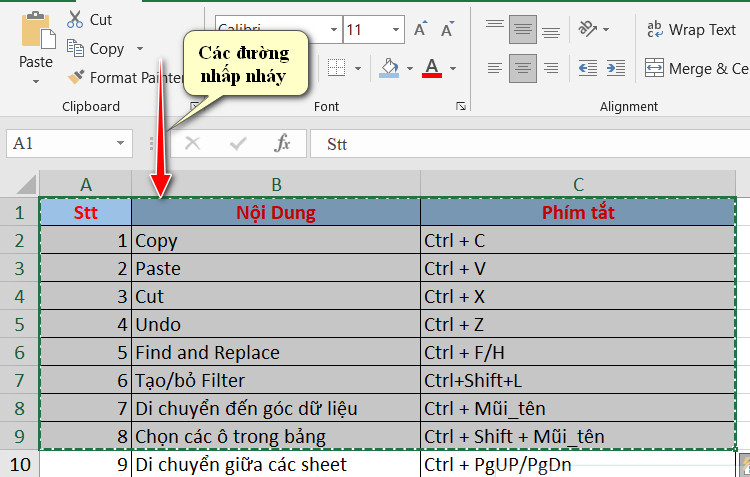Click Merge & Center button
Viewport: 750px width, 477px height.
tap(697, 68)
